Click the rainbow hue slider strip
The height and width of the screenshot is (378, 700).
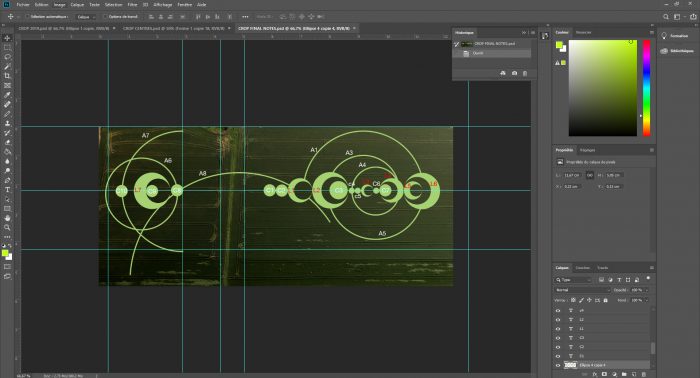(x=646, y=88)
